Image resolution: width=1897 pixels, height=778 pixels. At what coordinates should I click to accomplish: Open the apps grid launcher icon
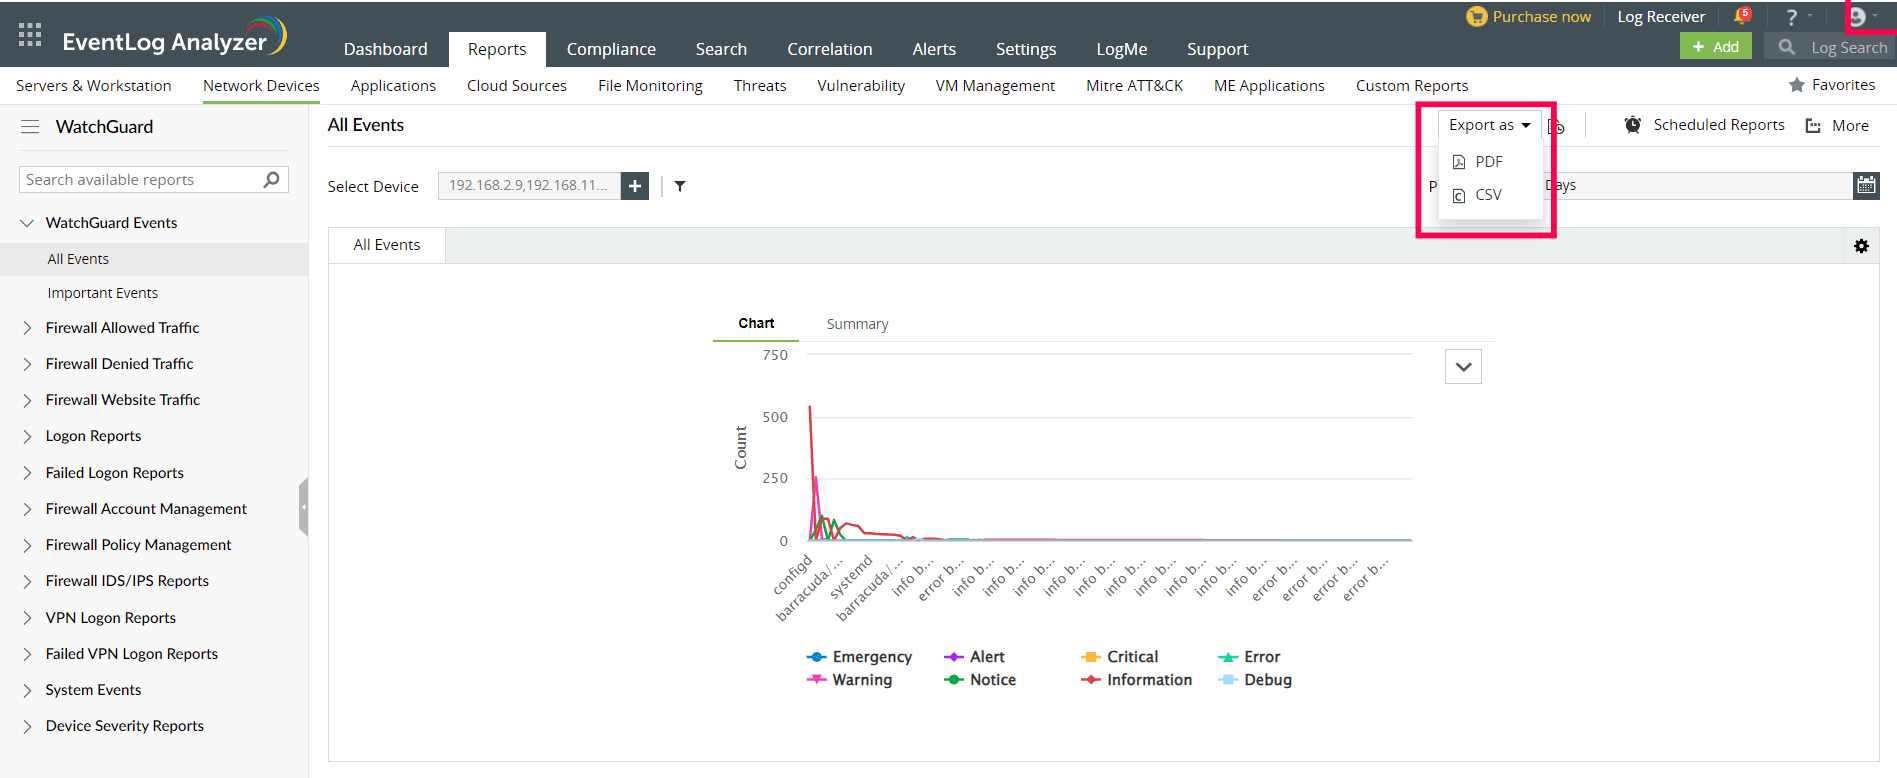pos(30,35)
